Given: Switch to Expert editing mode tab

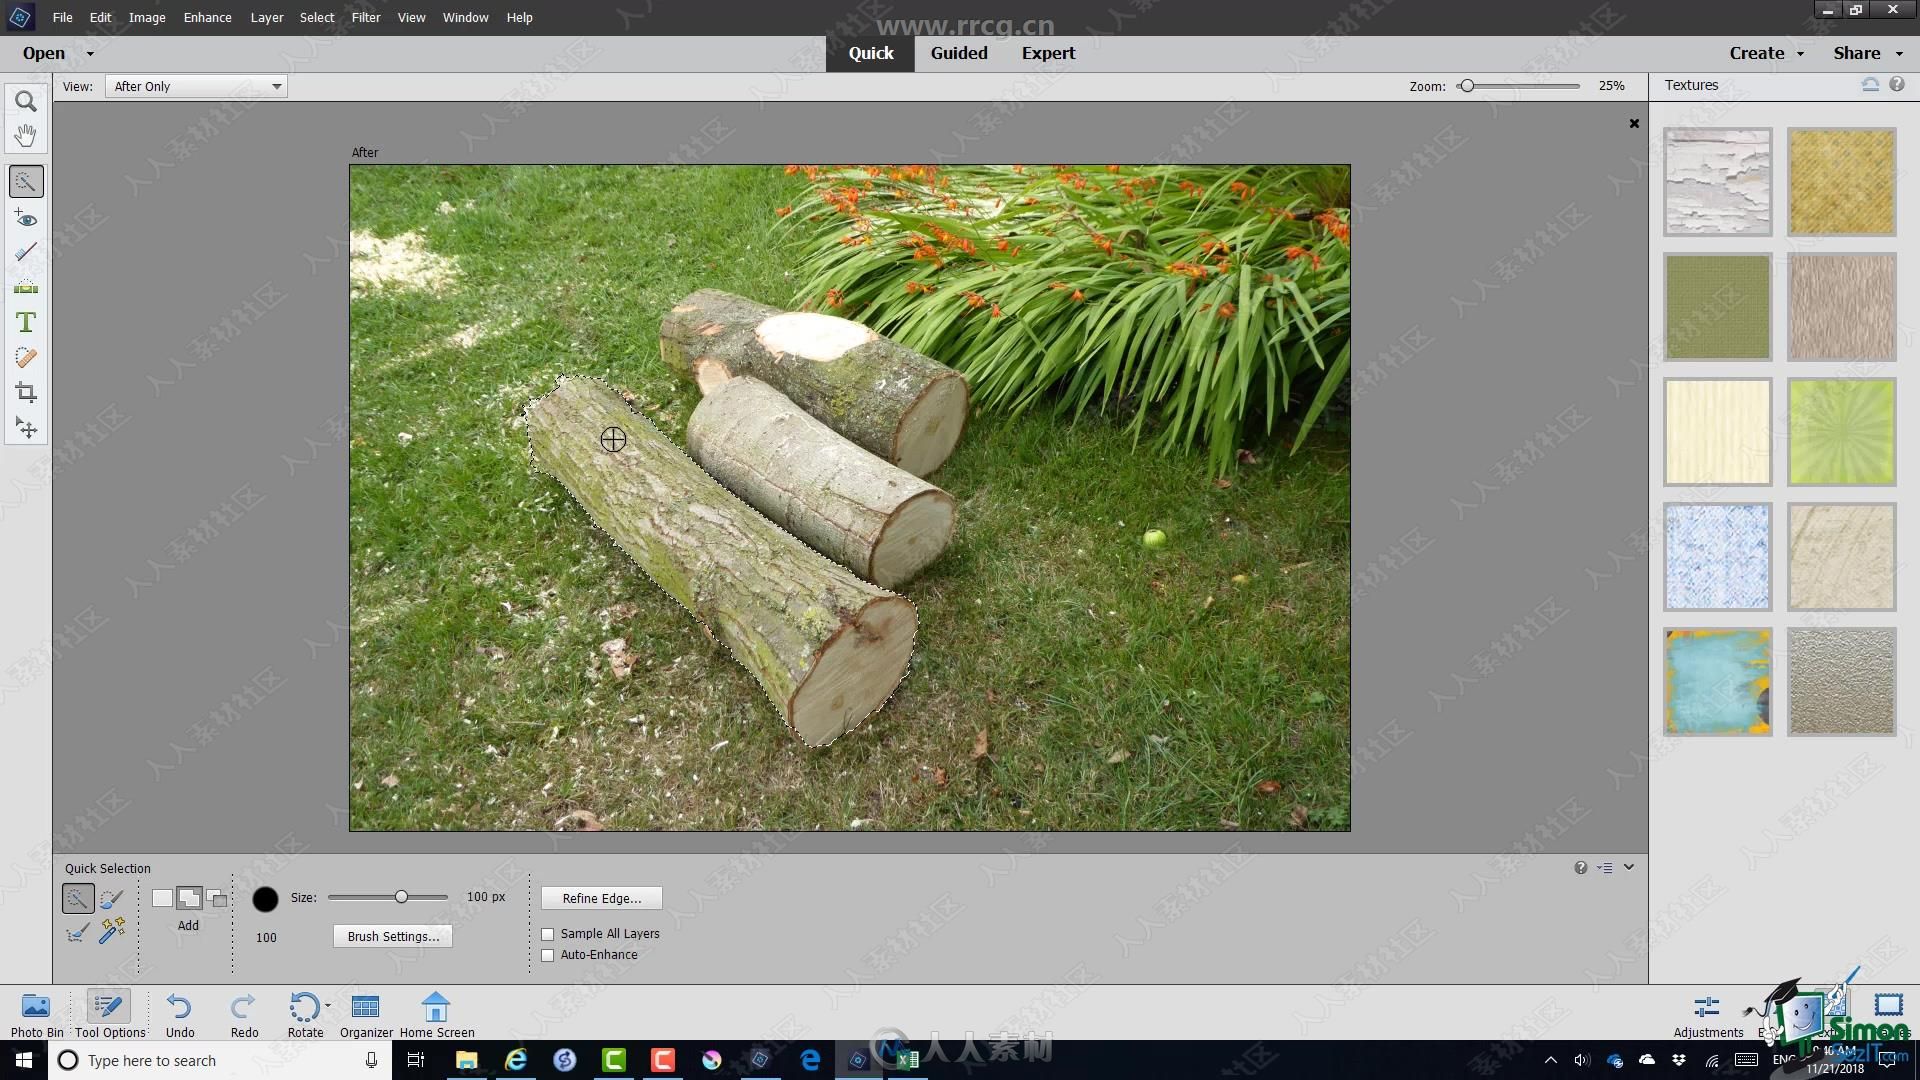Looking at the screenshot, I should [x=1048, y=53].
